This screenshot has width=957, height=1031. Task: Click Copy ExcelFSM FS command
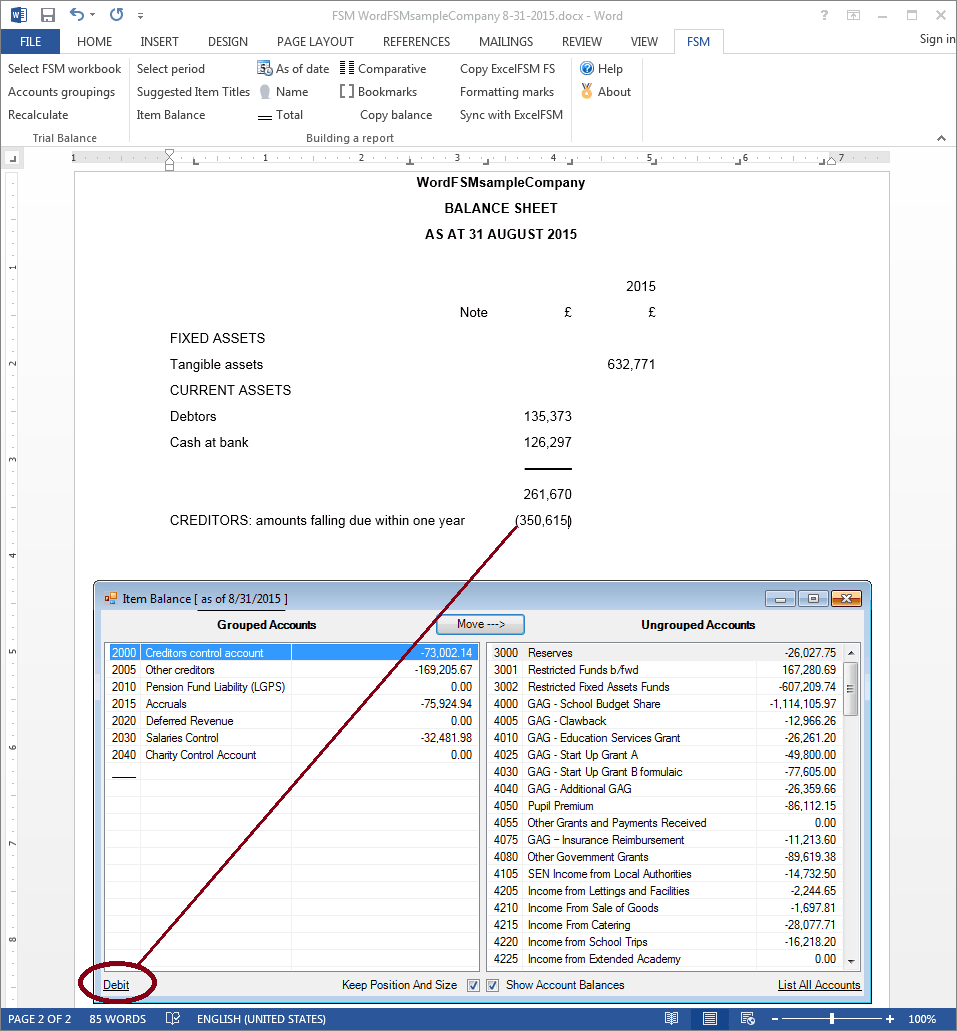coord(507,68)
